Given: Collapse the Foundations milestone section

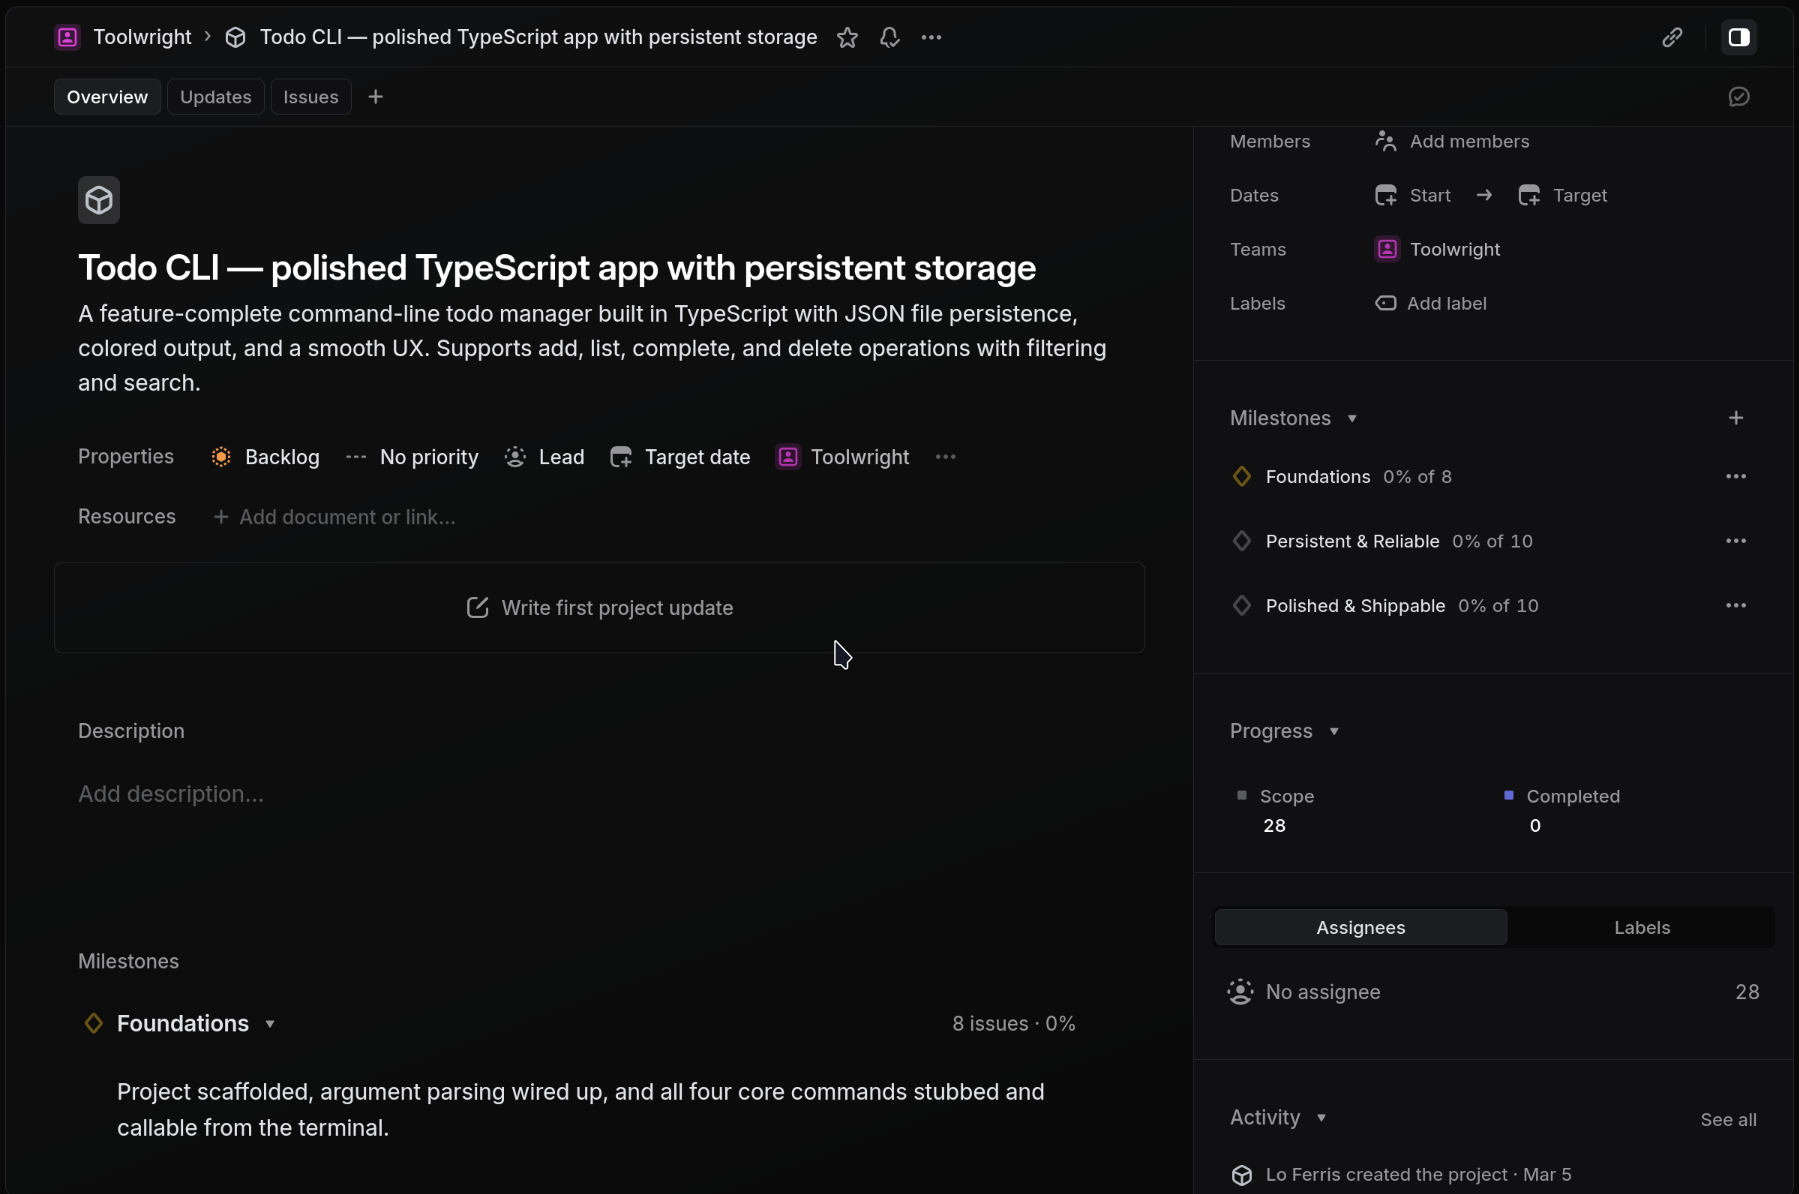Looking at the screenshot, I should click(x=270, y=1024).
